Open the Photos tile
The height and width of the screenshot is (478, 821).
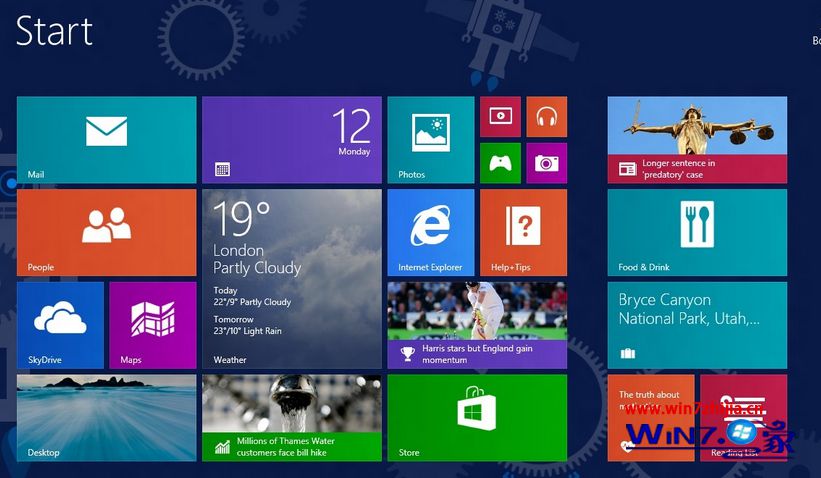(431, 140)
